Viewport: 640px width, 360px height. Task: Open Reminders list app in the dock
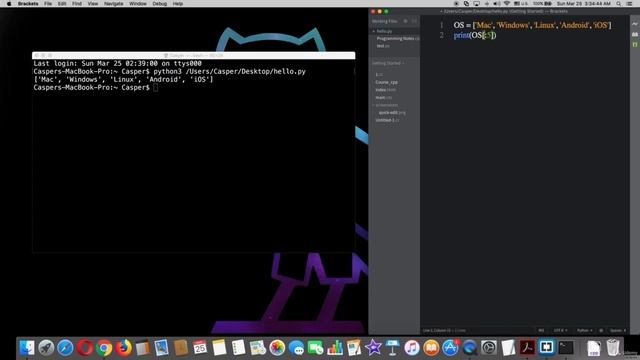[238, 348]
